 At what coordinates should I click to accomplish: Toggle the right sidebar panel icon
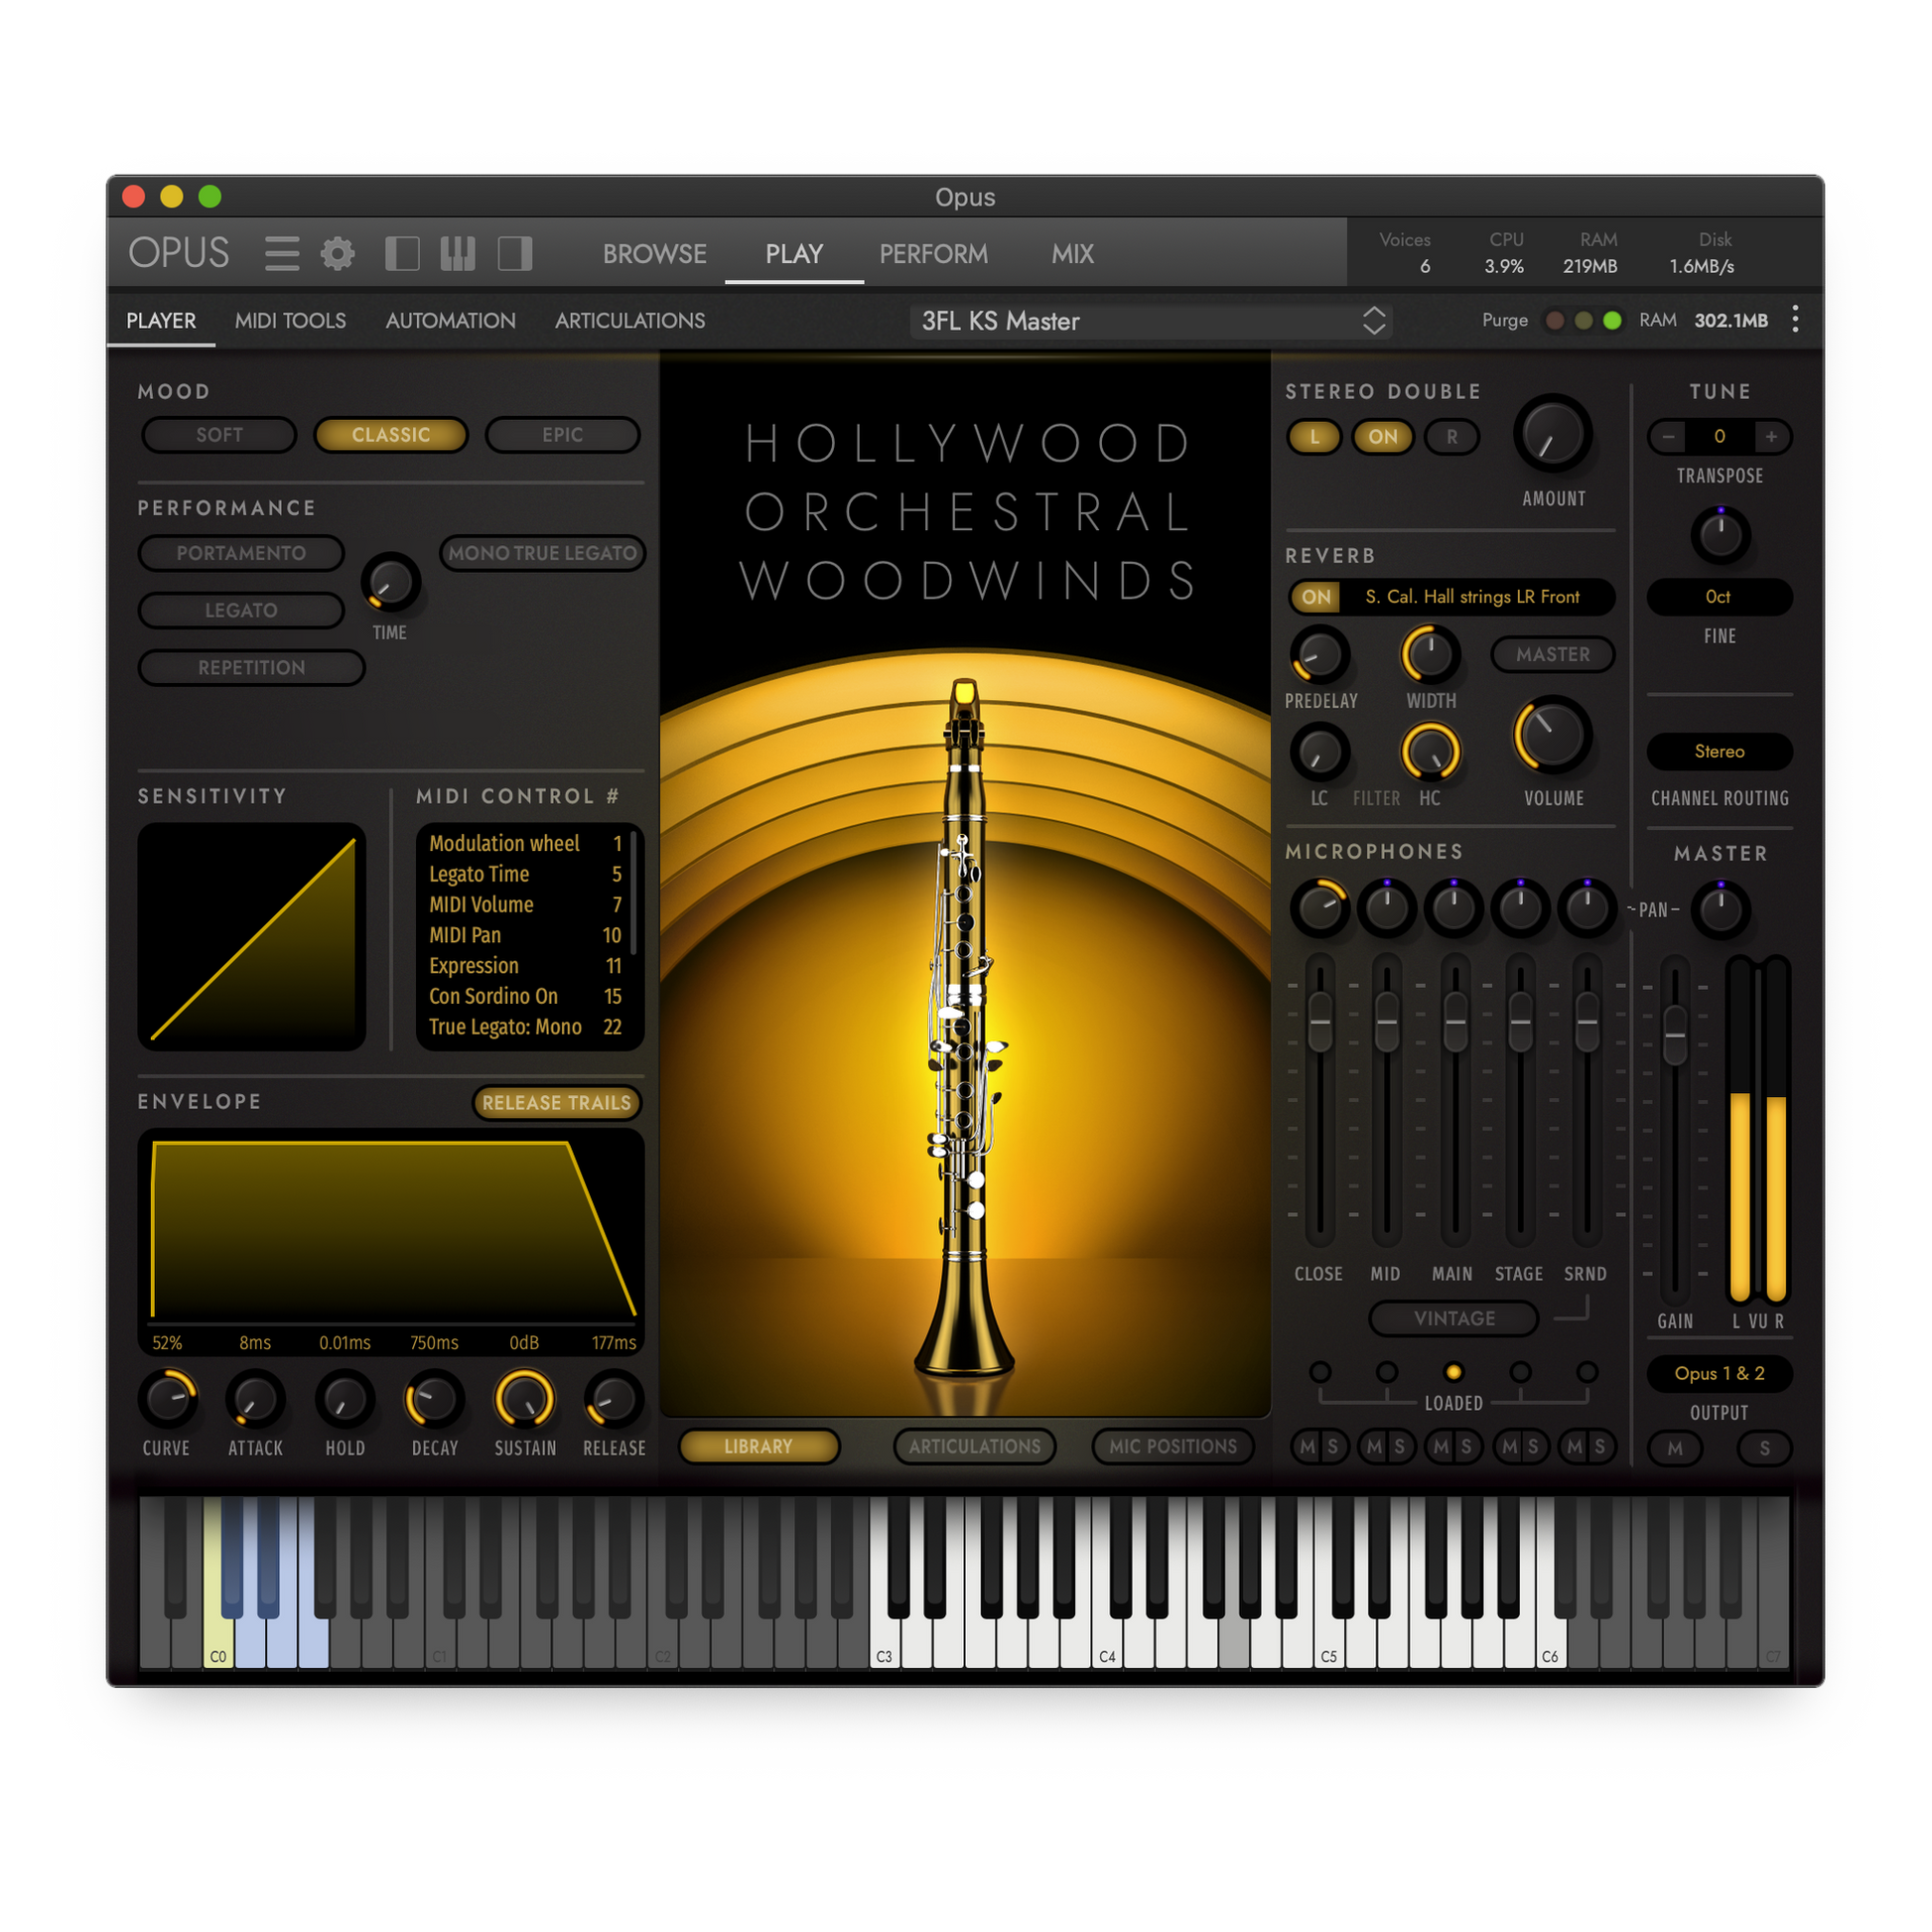pyautogui.click(x=515, y=254)
